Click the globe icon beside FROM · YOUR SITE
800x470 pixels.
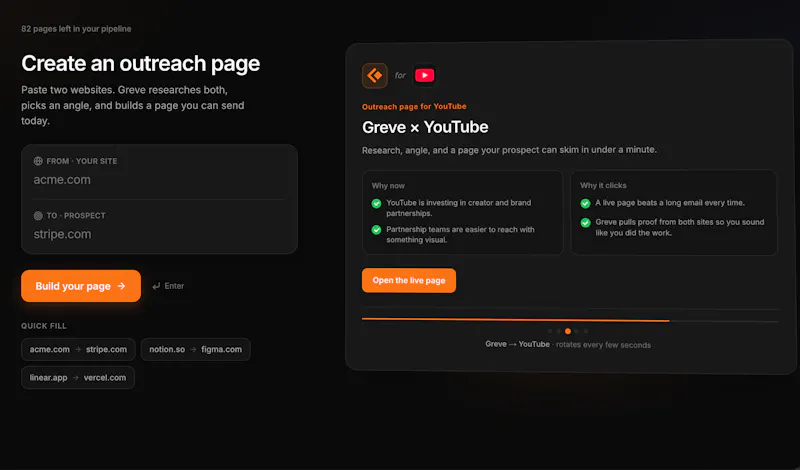pos(38,161)
